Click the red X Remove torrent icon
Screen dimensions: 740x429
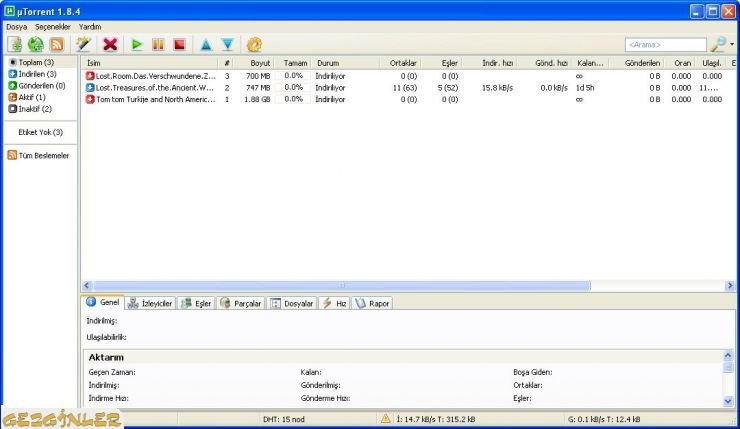110,45
